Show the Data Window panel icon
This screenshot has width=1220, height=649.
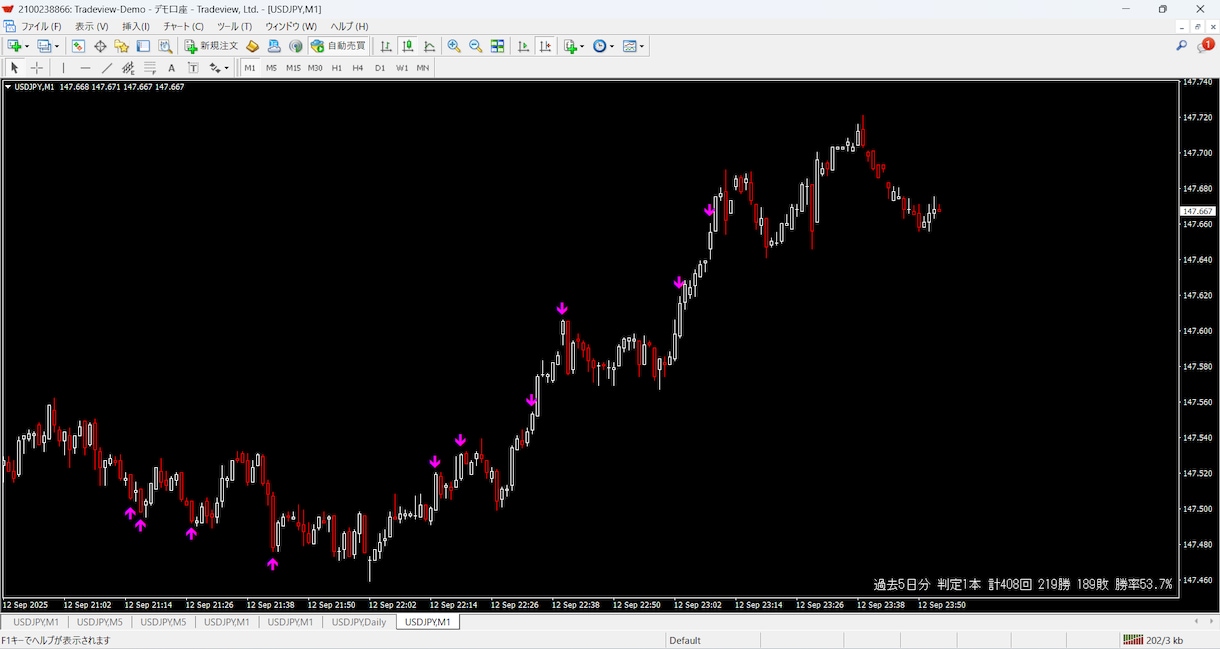click(x=100, y=46)
